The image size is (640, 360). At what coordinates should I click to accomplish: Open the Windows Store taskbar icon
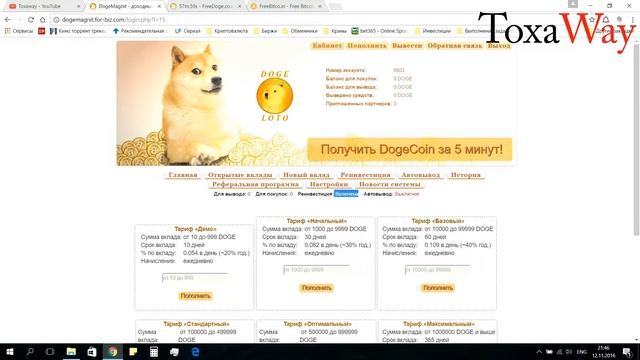tap(92, 352)
